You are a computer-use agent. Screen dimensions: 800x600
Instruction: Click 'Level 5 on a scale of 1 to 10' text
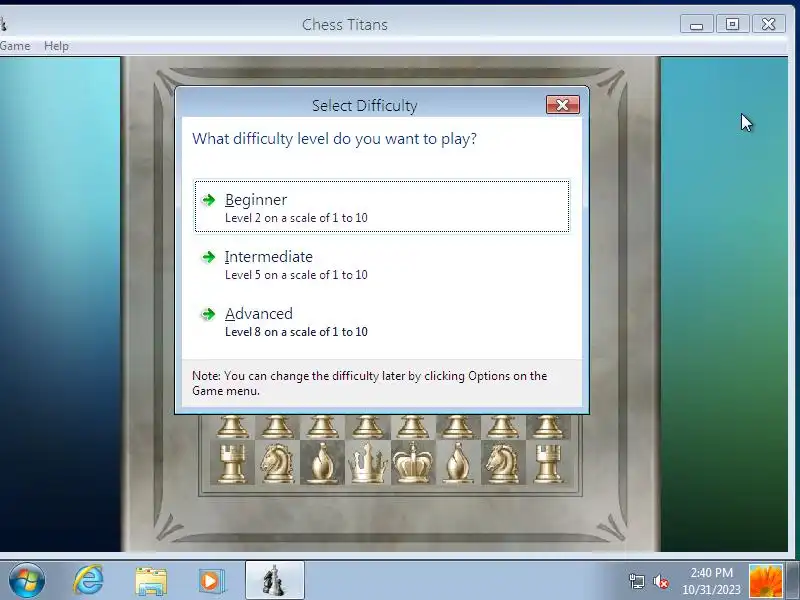point(296,275)
